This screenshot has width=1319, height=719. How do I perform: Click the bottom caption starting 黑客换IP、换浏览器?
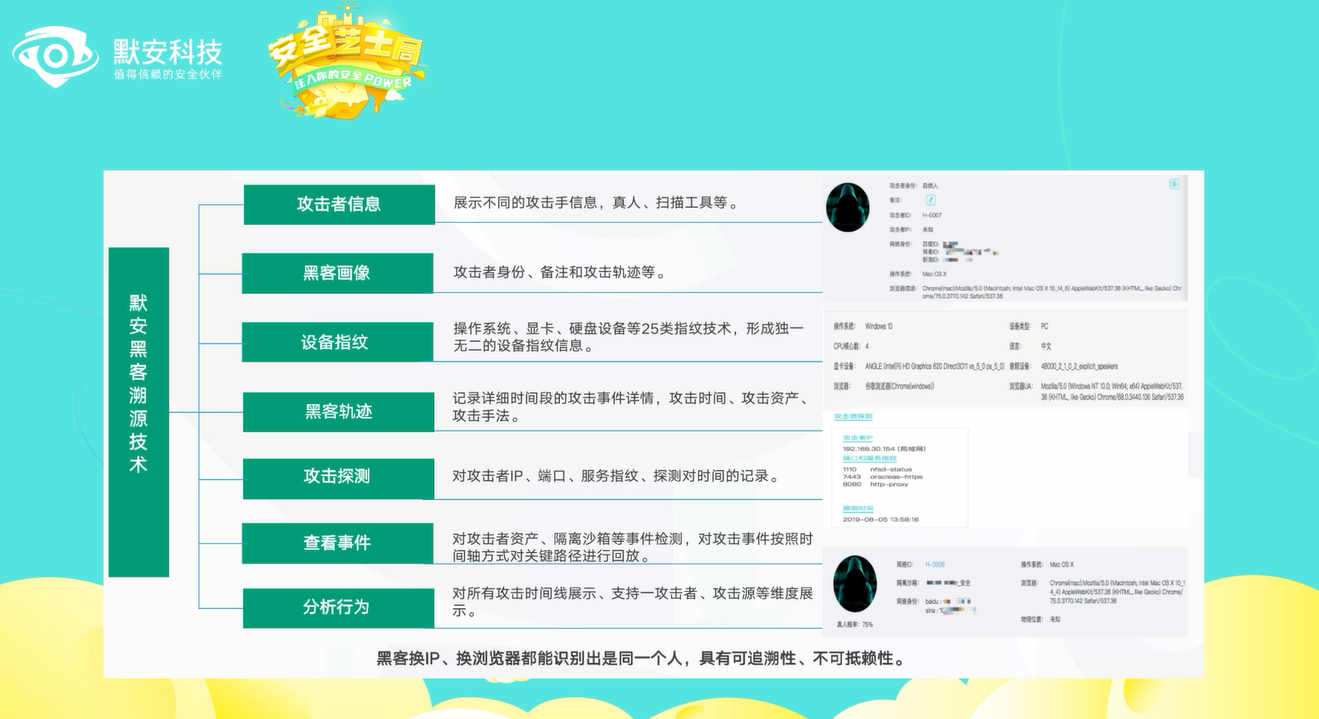click(x=642, y=658)
